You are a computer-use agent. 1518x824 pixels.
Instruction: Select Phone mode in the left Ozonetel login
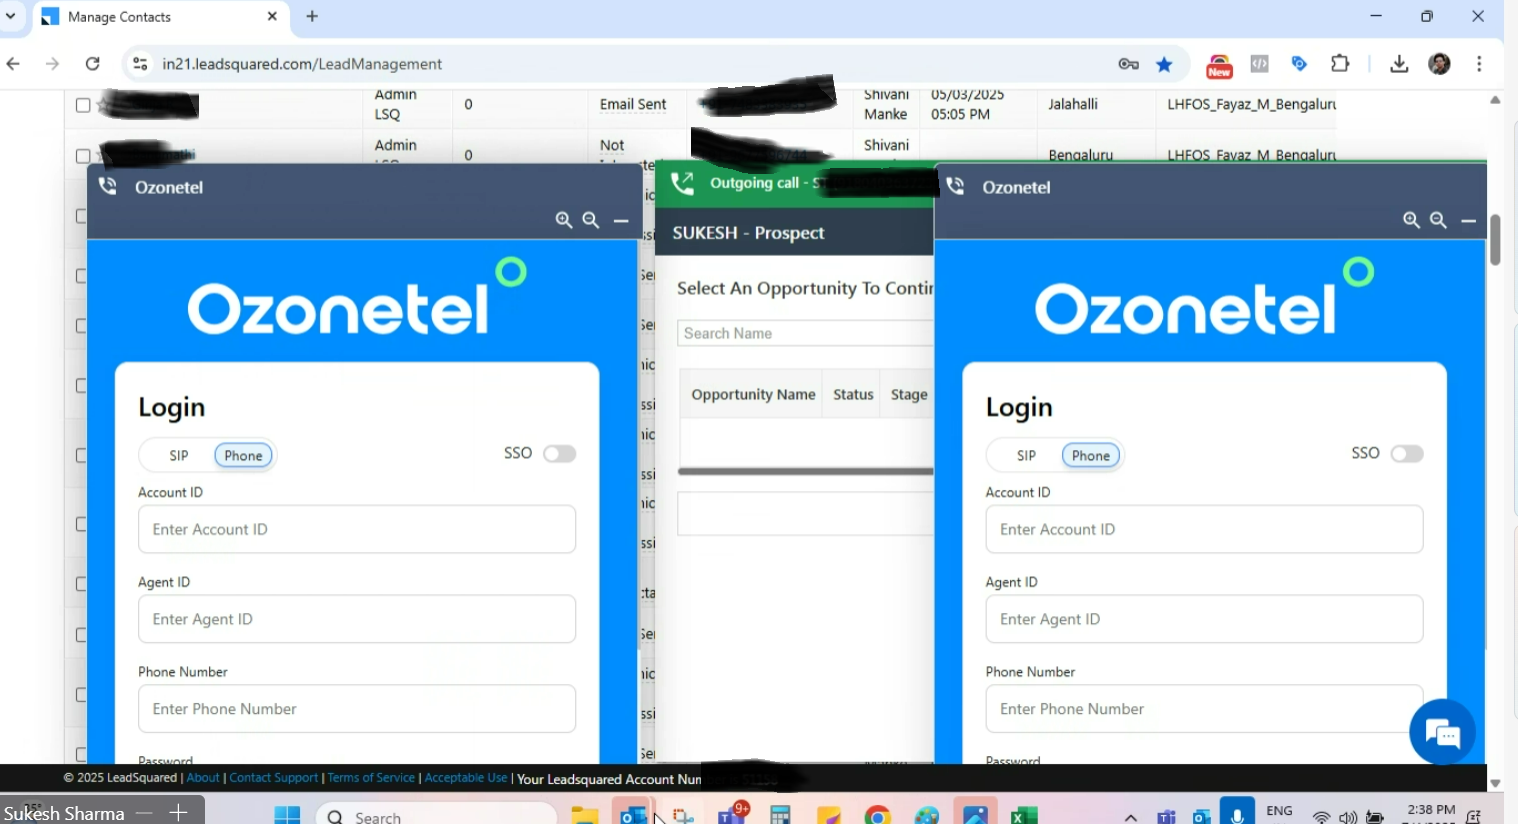coord(243,455)
